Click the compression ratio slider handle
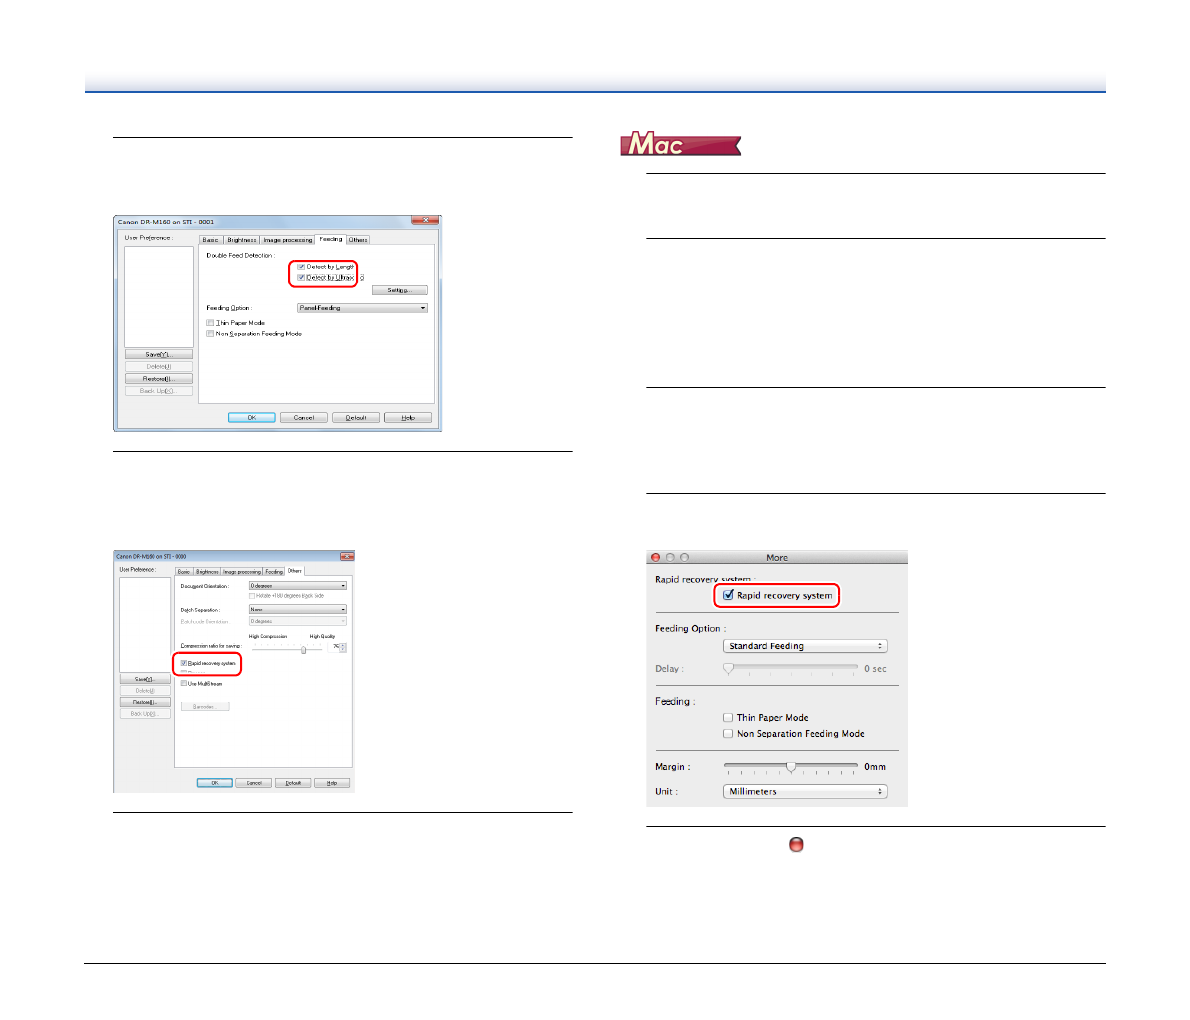The image size is (1190, 1020). pyautogui.click(x=303, y=650)
